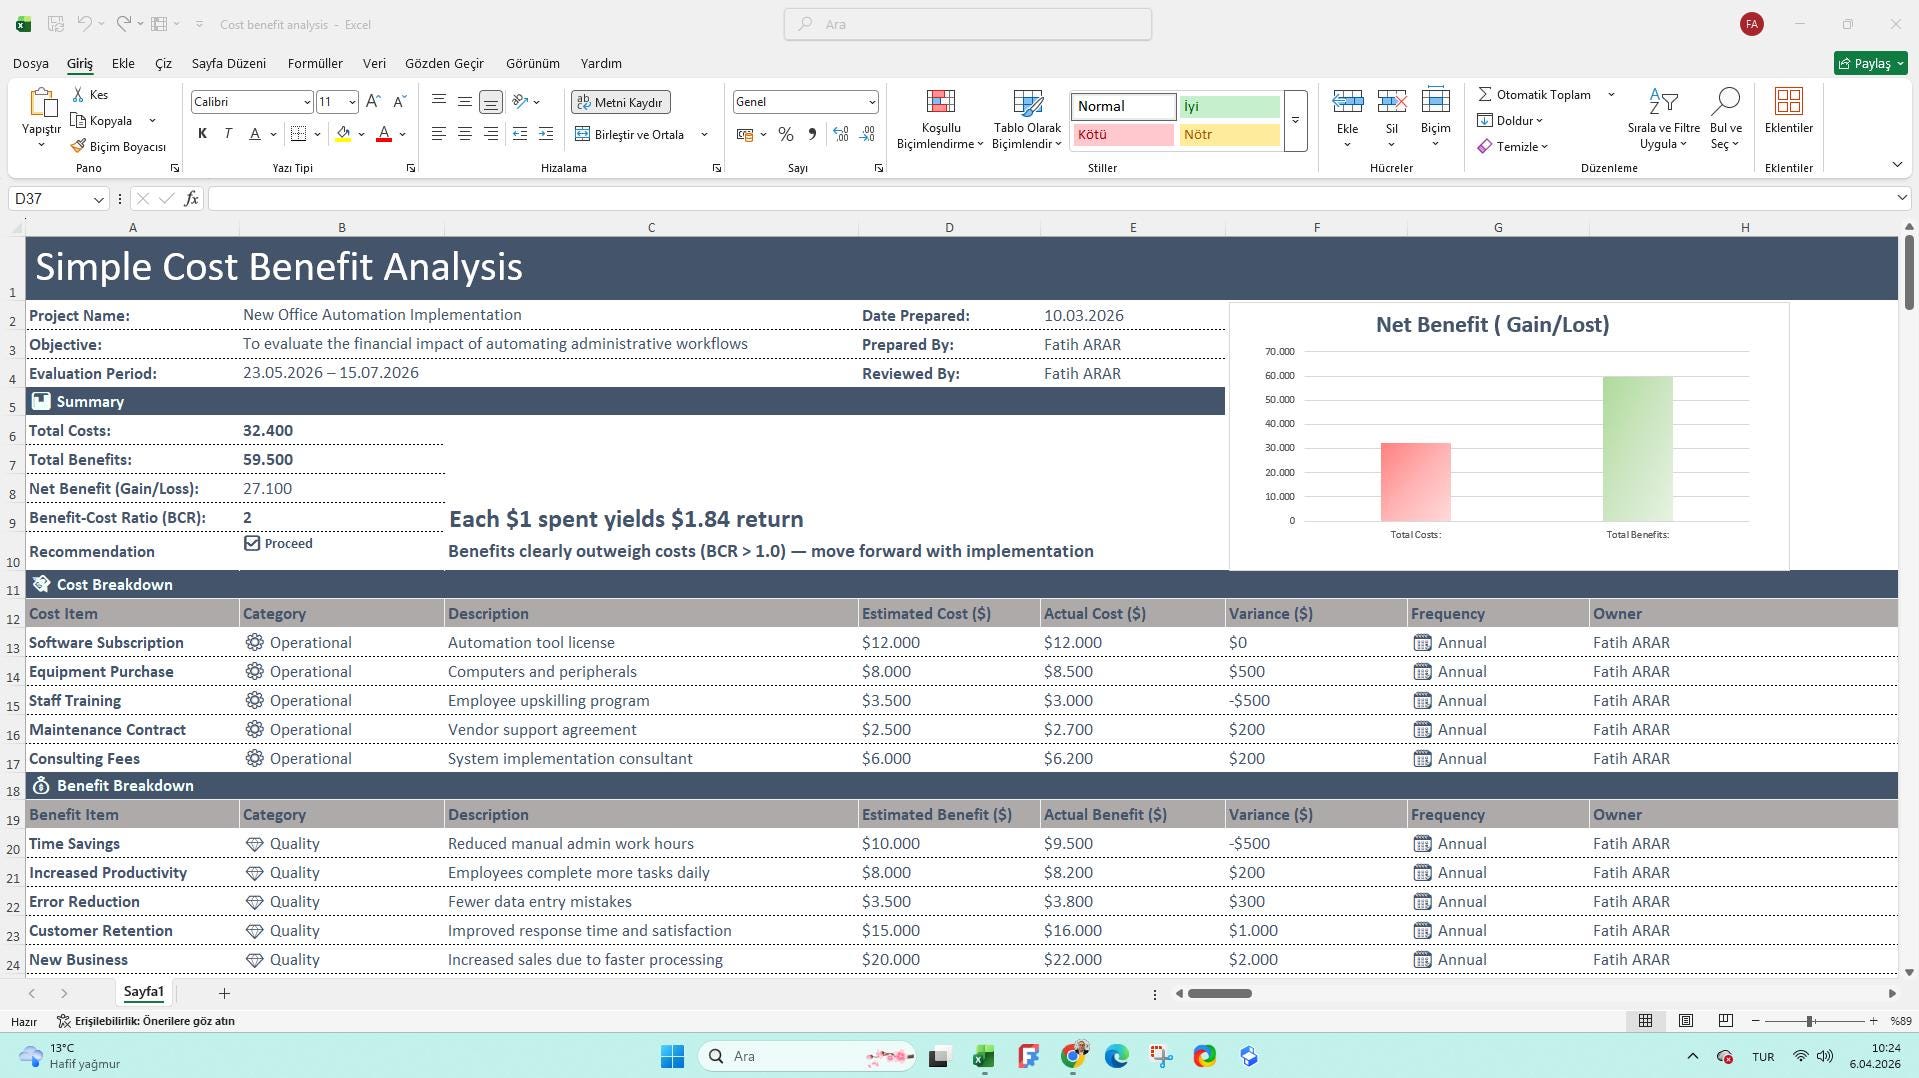1919x1078 pixels.
Task: Open the Name Box dropdown arrow
Action: click(98, 199)
